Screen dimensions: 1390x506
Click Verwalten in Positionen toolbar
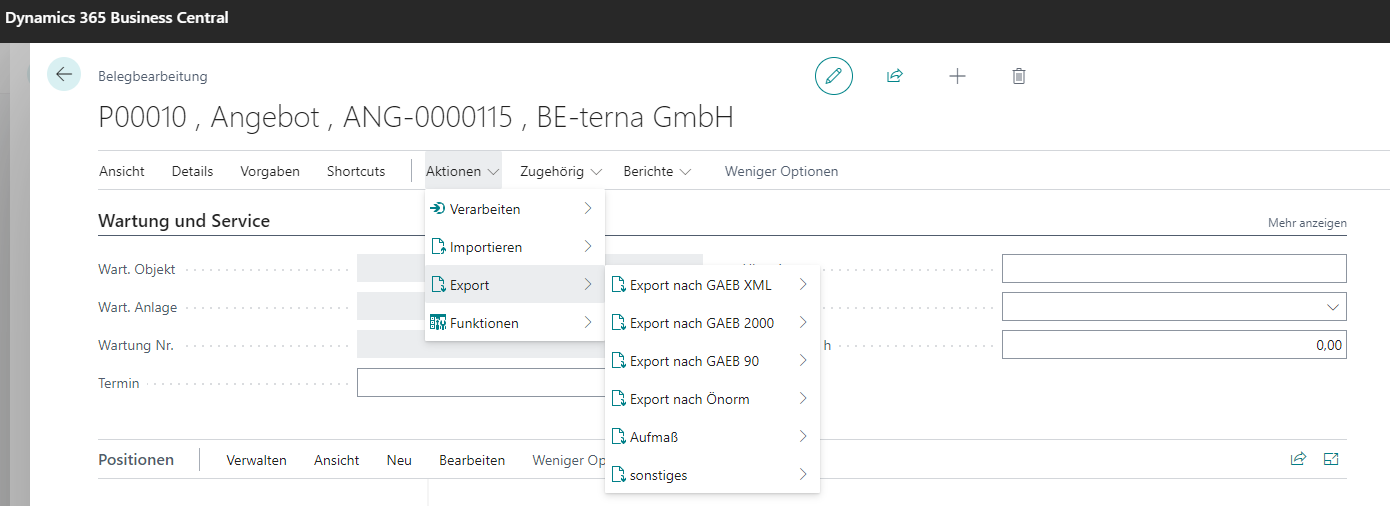[256, 460]
